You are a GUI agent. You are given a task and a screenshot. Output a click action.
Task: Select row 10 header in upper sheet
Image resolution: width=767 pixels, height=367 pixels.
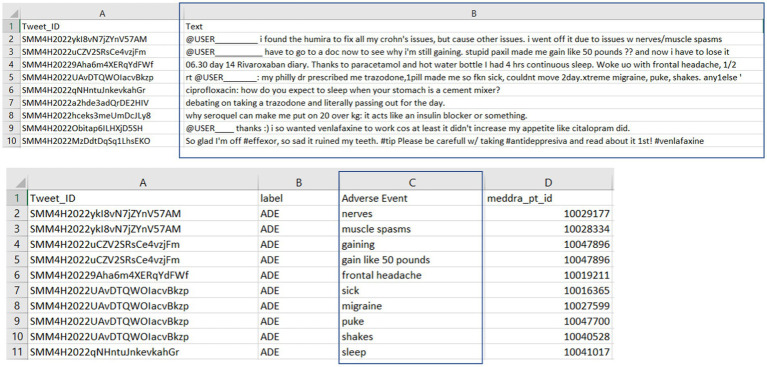point(10,141)
